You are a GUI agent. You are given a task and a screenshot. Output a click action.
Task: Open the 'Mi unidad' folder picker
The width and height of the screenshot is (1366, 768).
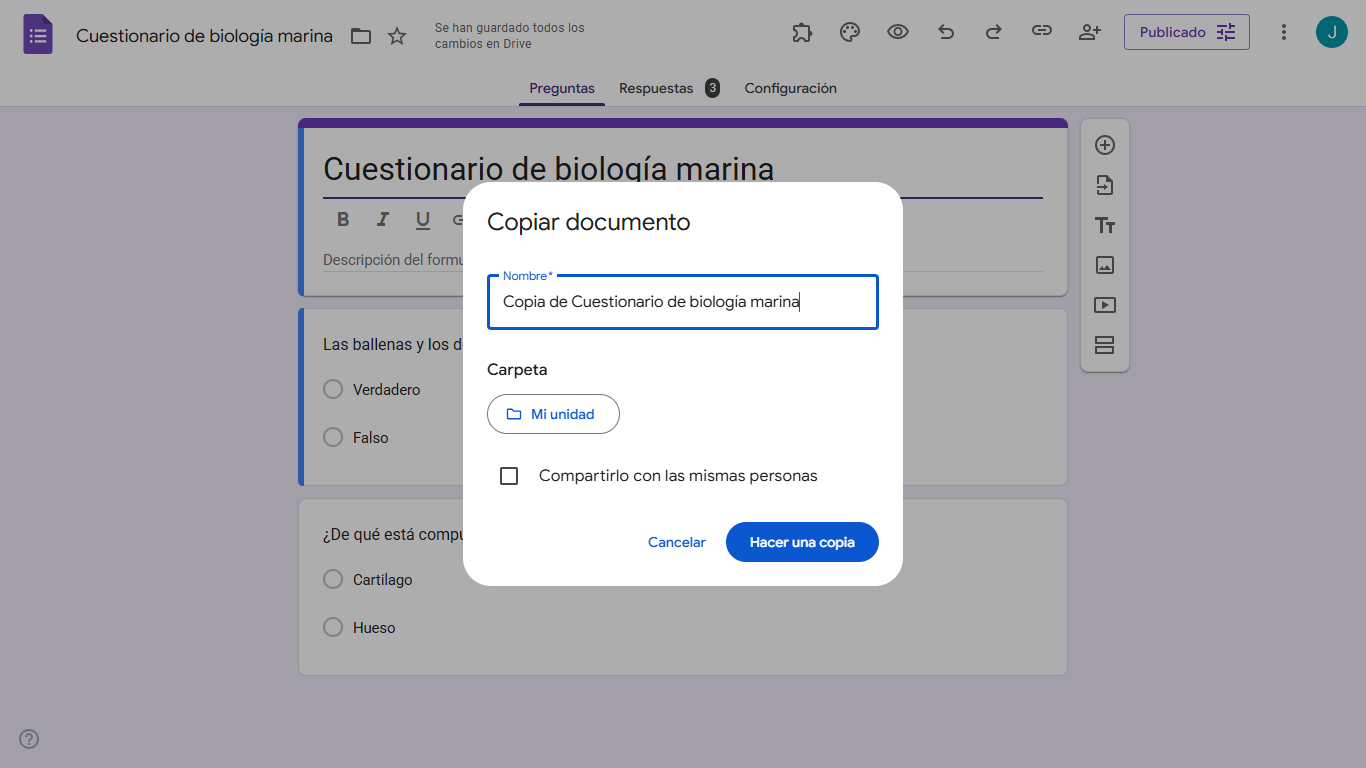[553, 414]
